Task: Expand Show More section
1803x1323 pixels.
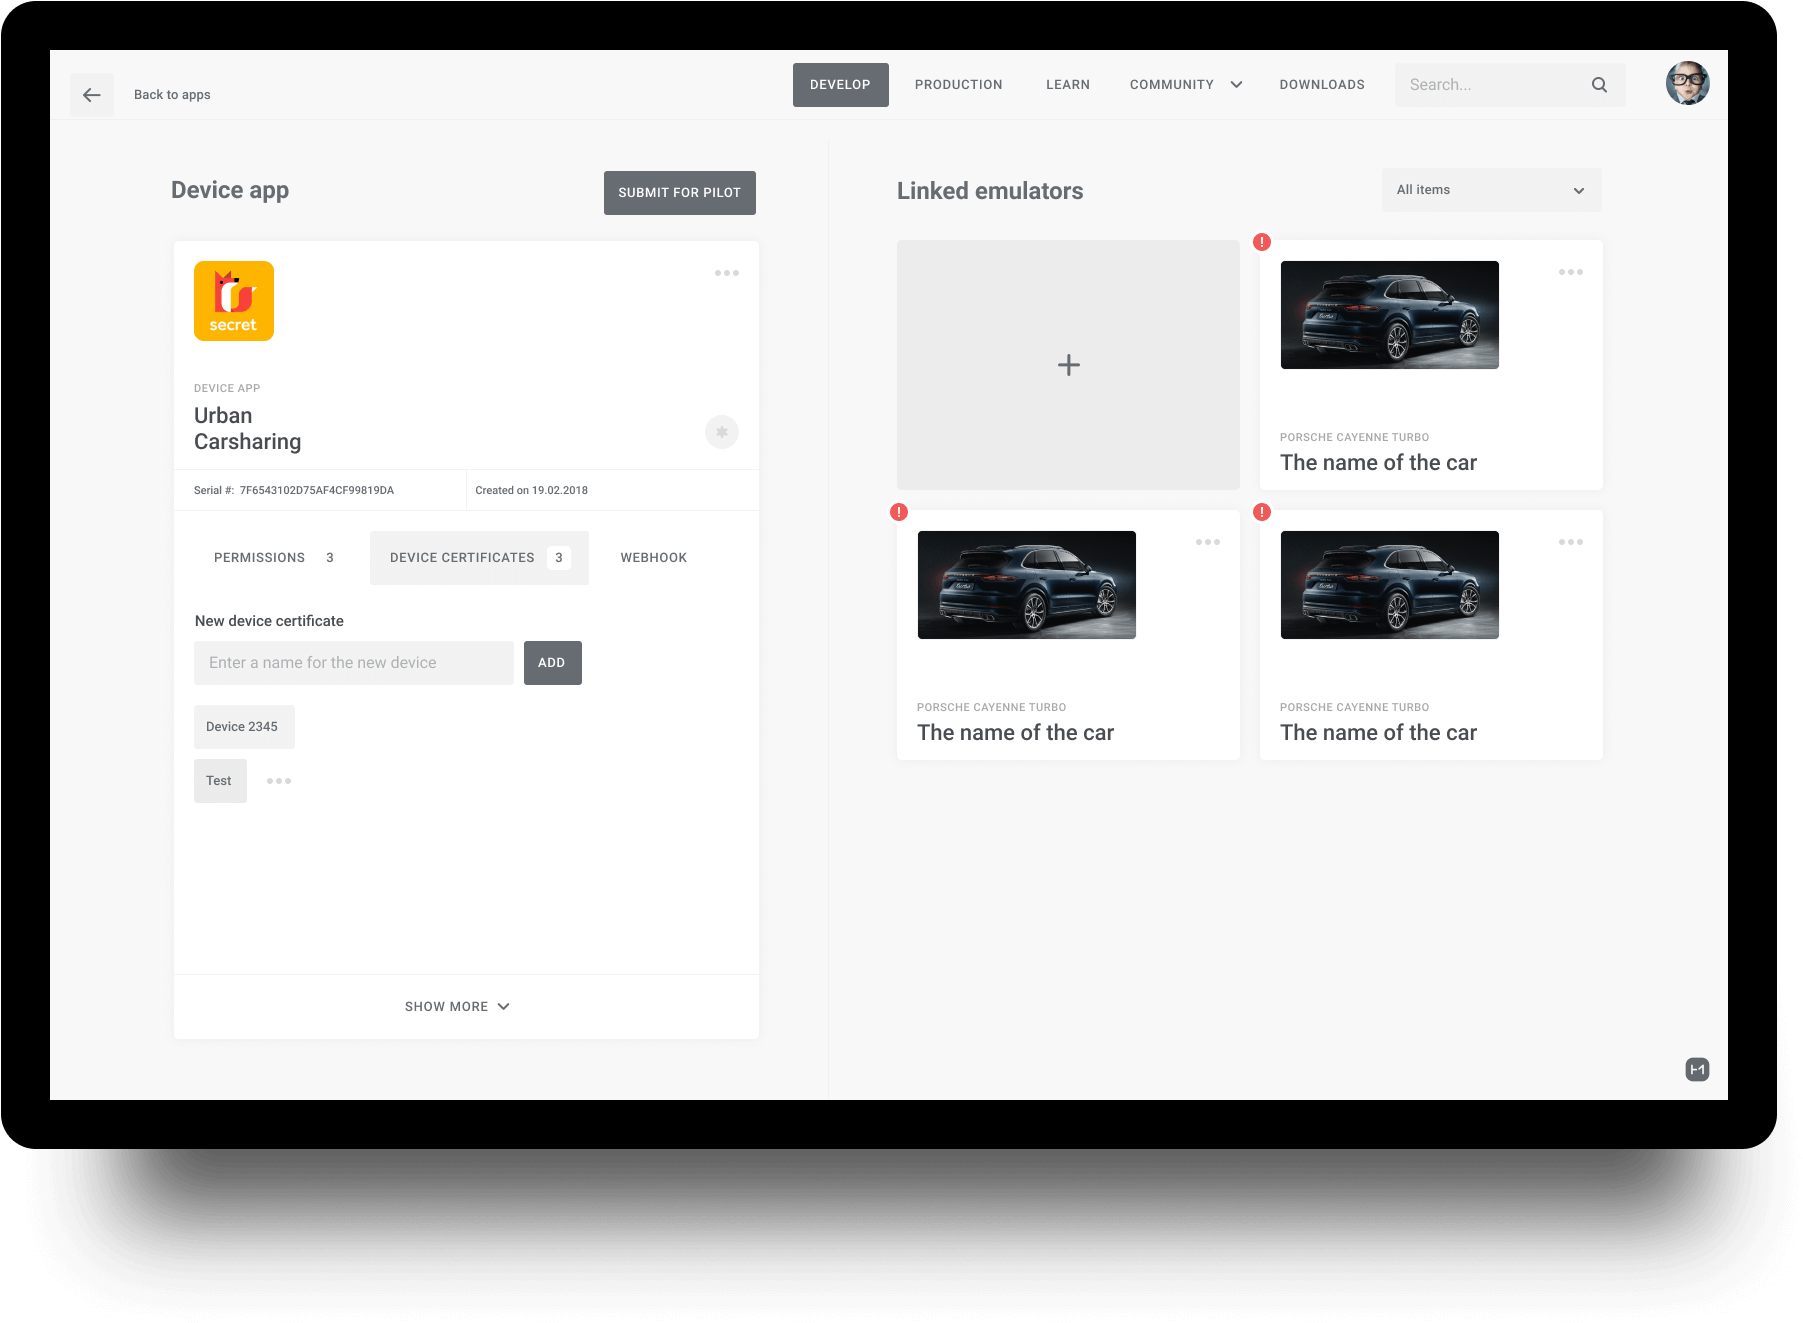Action: coord(457,1007)
